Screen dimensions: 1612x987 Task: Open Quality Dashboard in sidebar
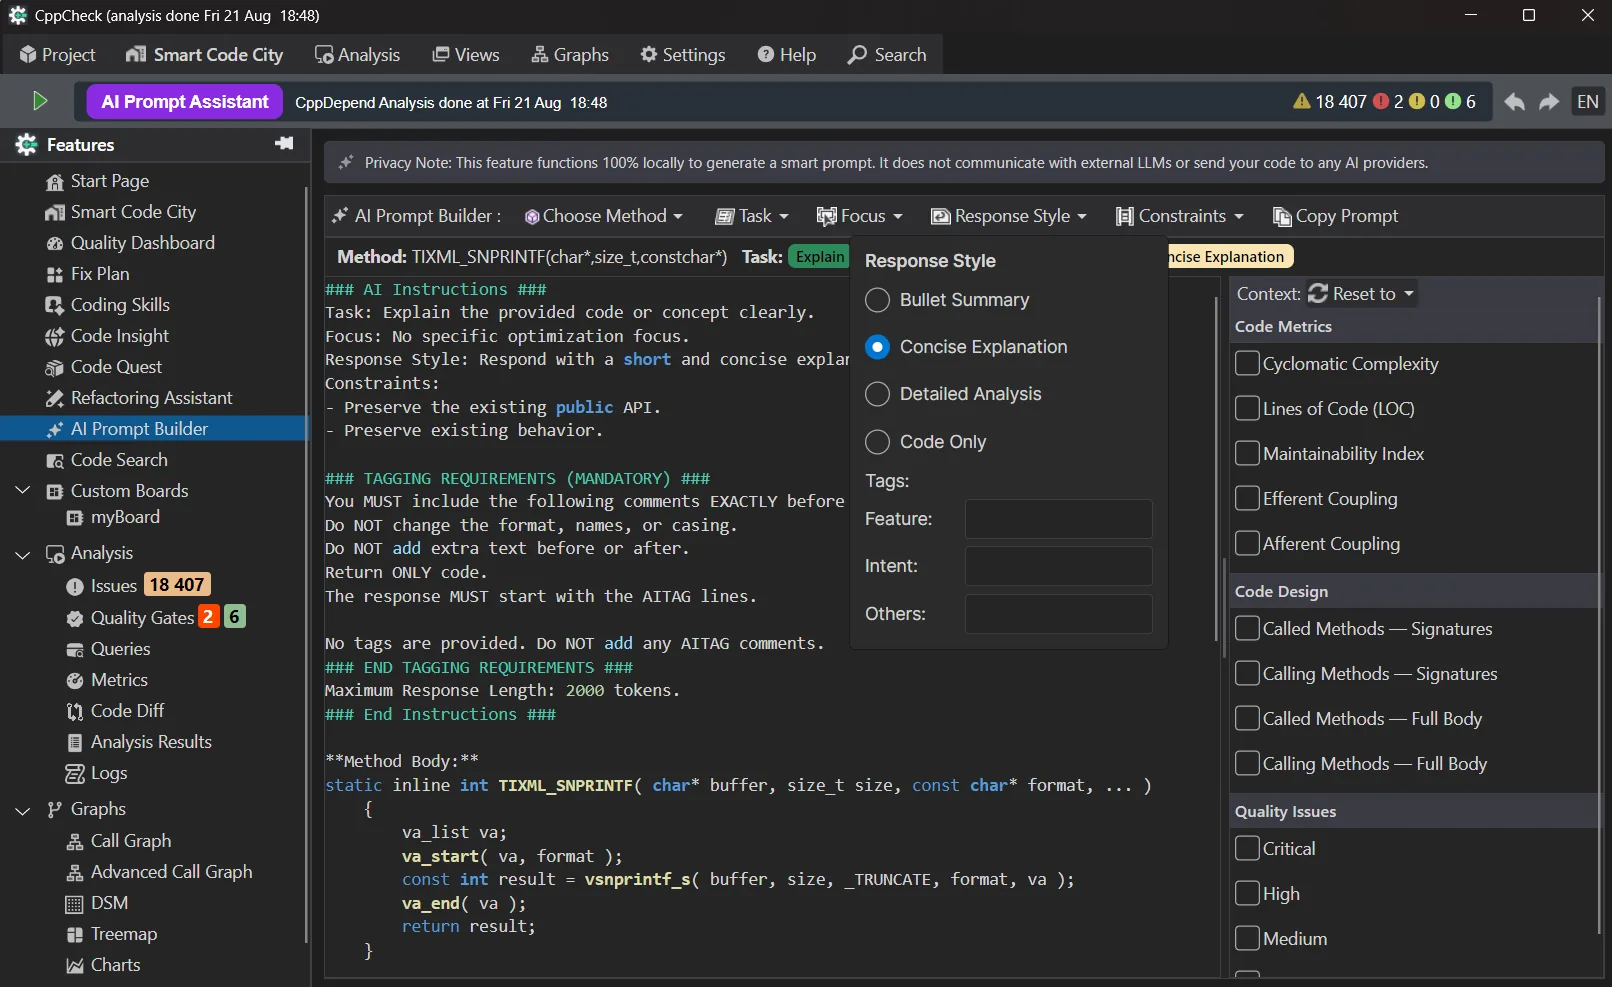click(130, 243)
